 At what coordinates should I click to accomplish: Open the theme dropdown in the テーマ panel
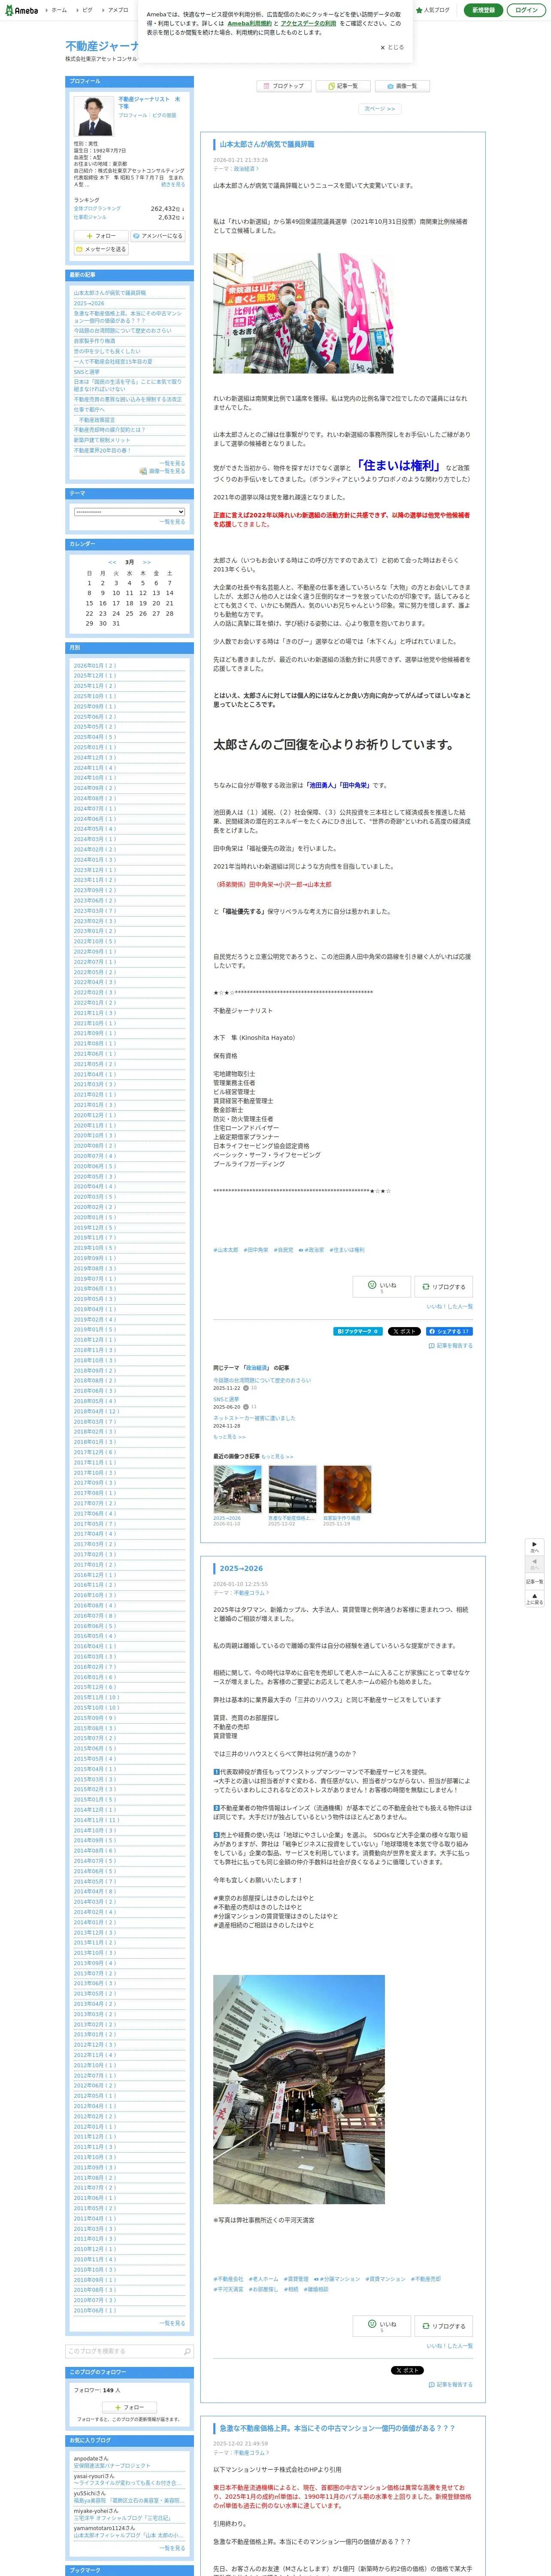[129, 512]
